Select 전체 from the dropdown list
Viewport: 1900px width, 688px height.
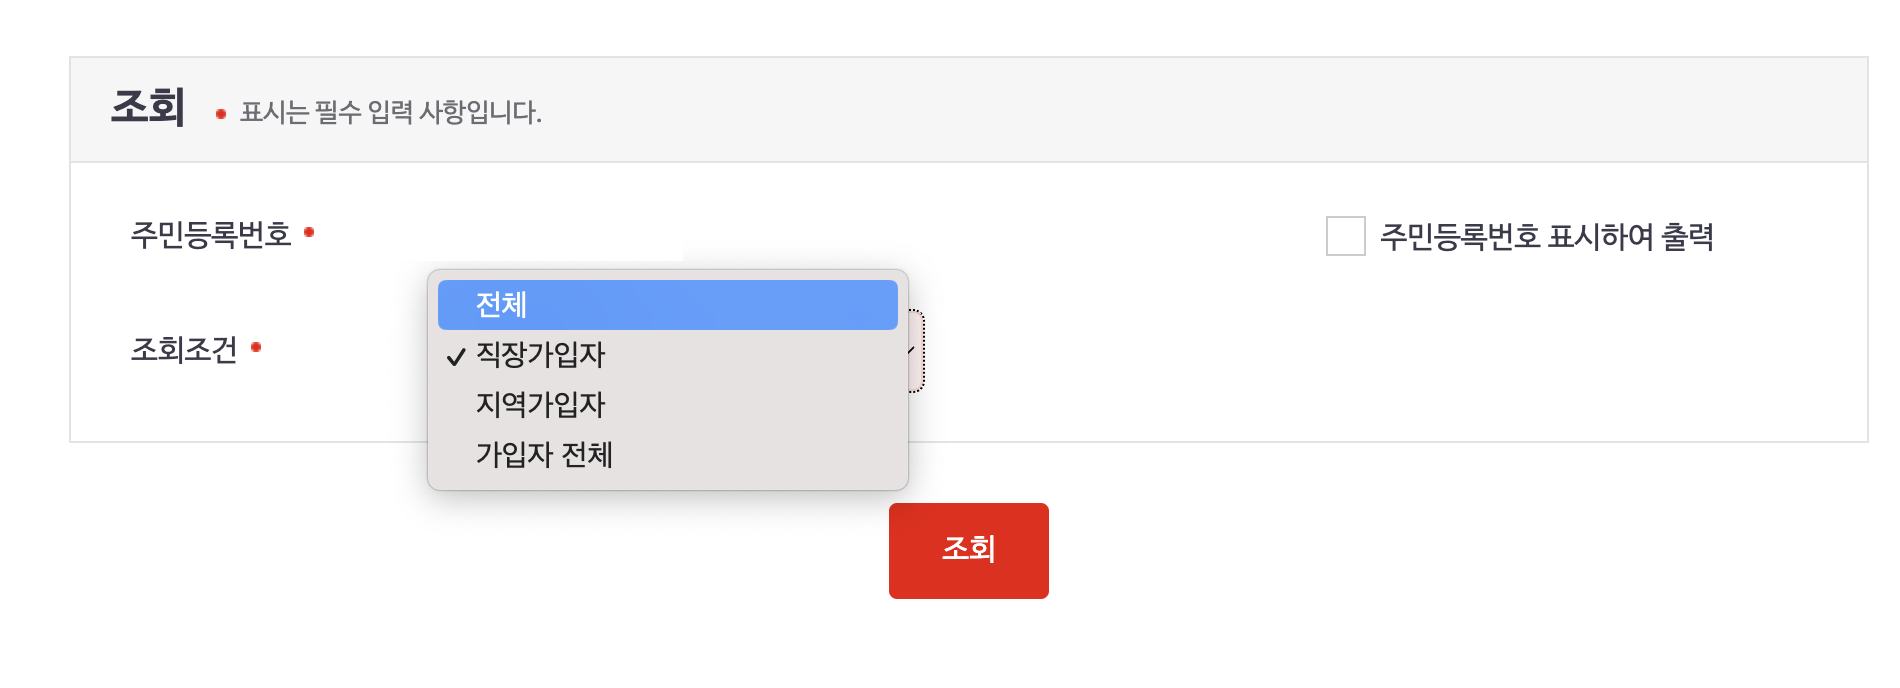[666, 305]
